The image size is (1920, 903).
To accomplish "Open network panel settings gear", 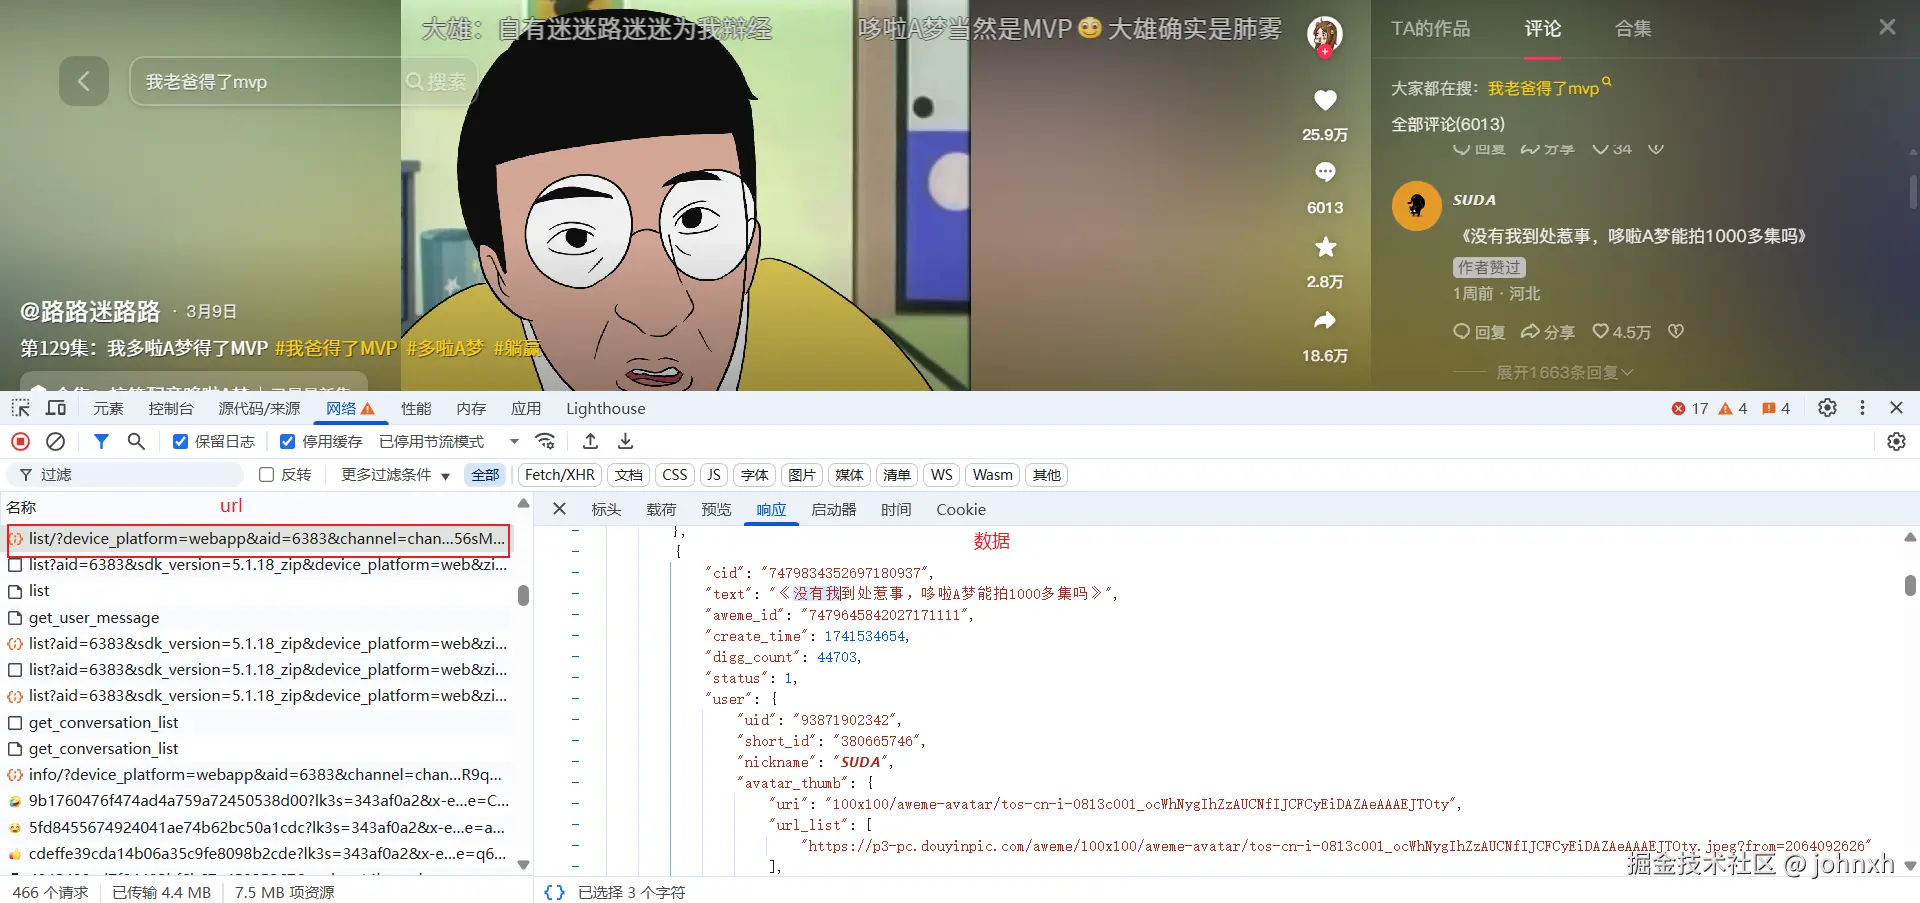I will pos(1896,441).
